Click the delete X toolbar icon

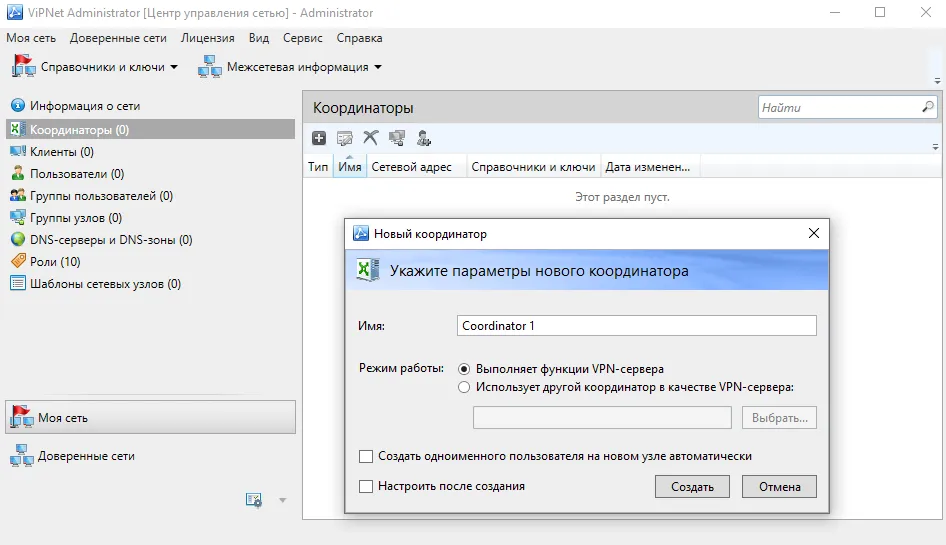click(370, 138)
